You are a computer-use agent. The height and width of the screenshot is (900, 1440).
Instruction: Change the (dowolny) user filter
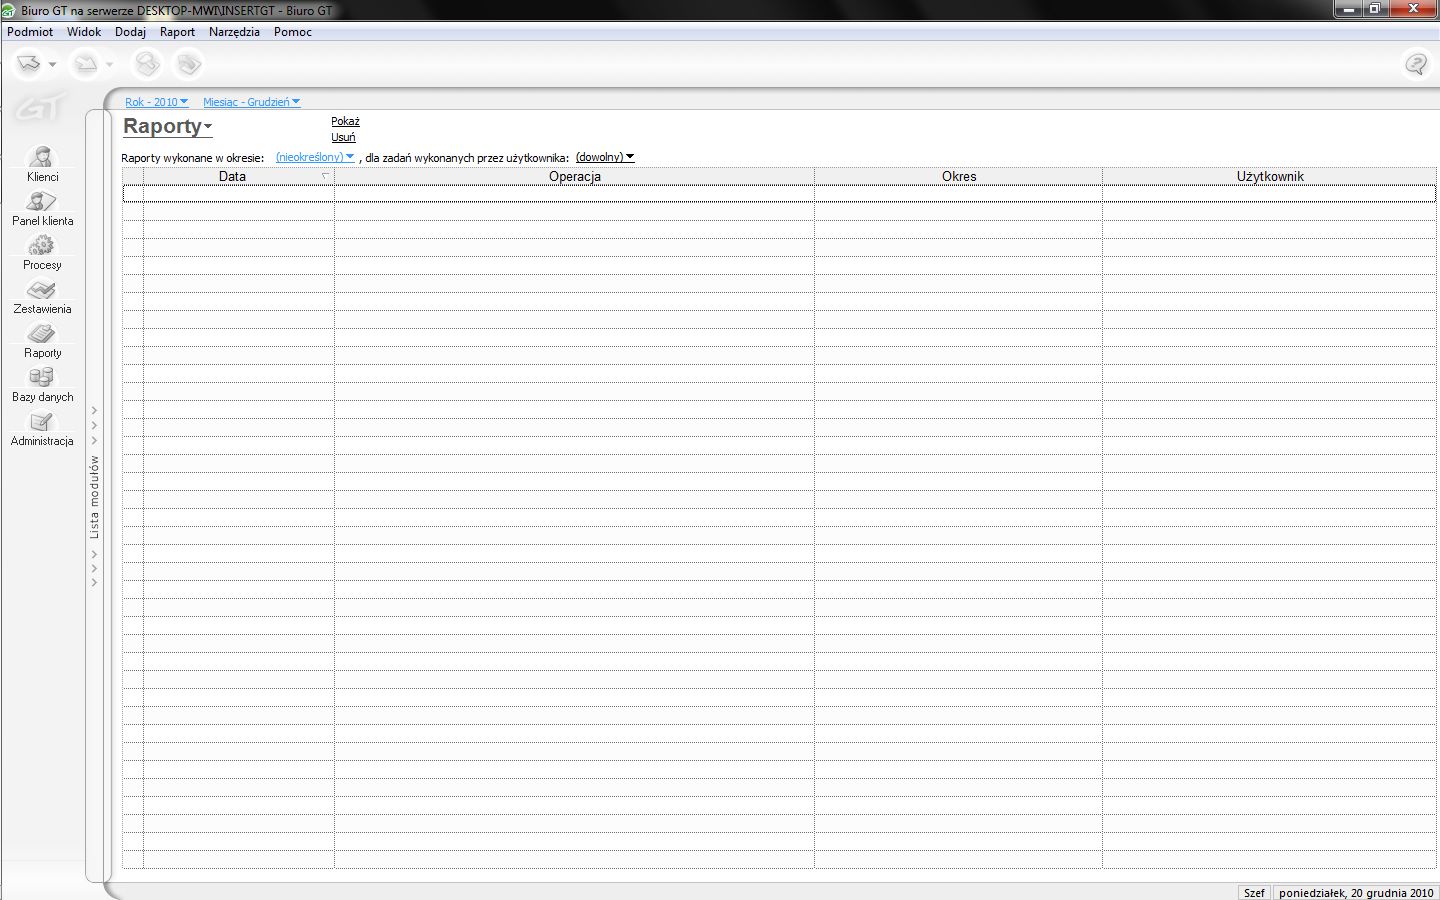605,157
